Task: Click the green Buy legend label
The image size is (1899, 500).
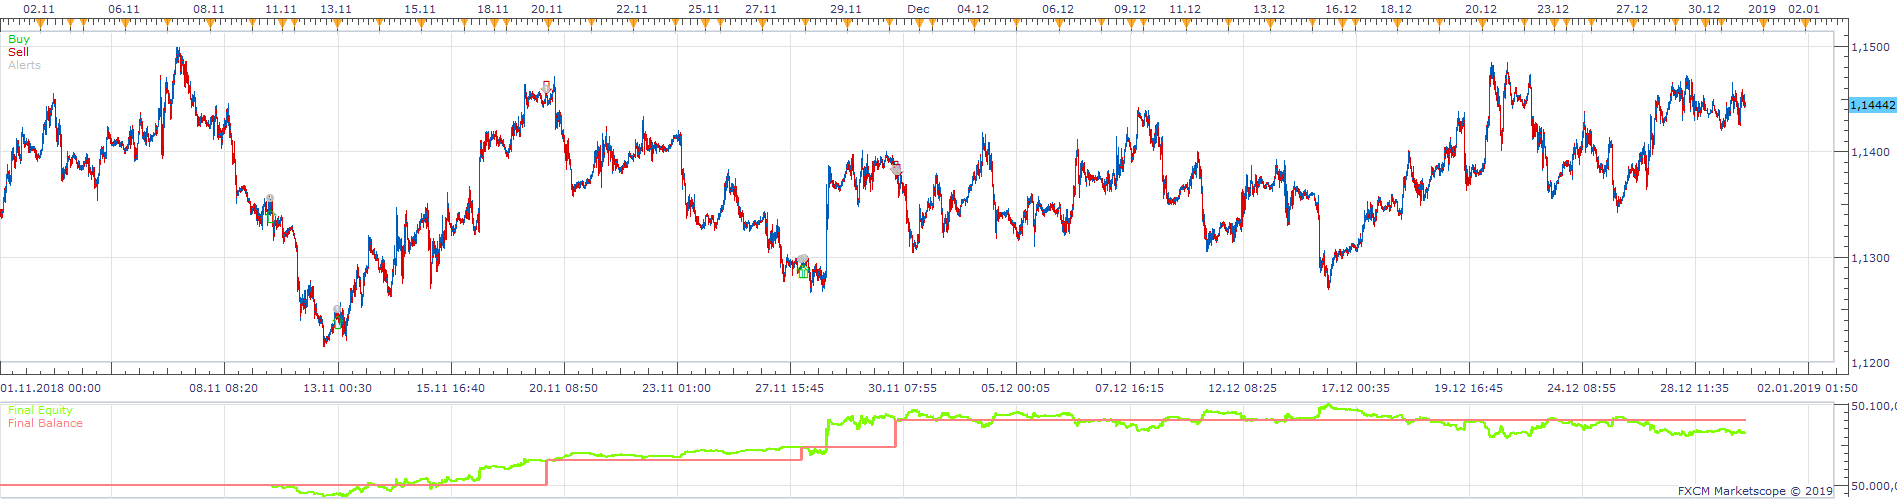Action: pos(19,40)
